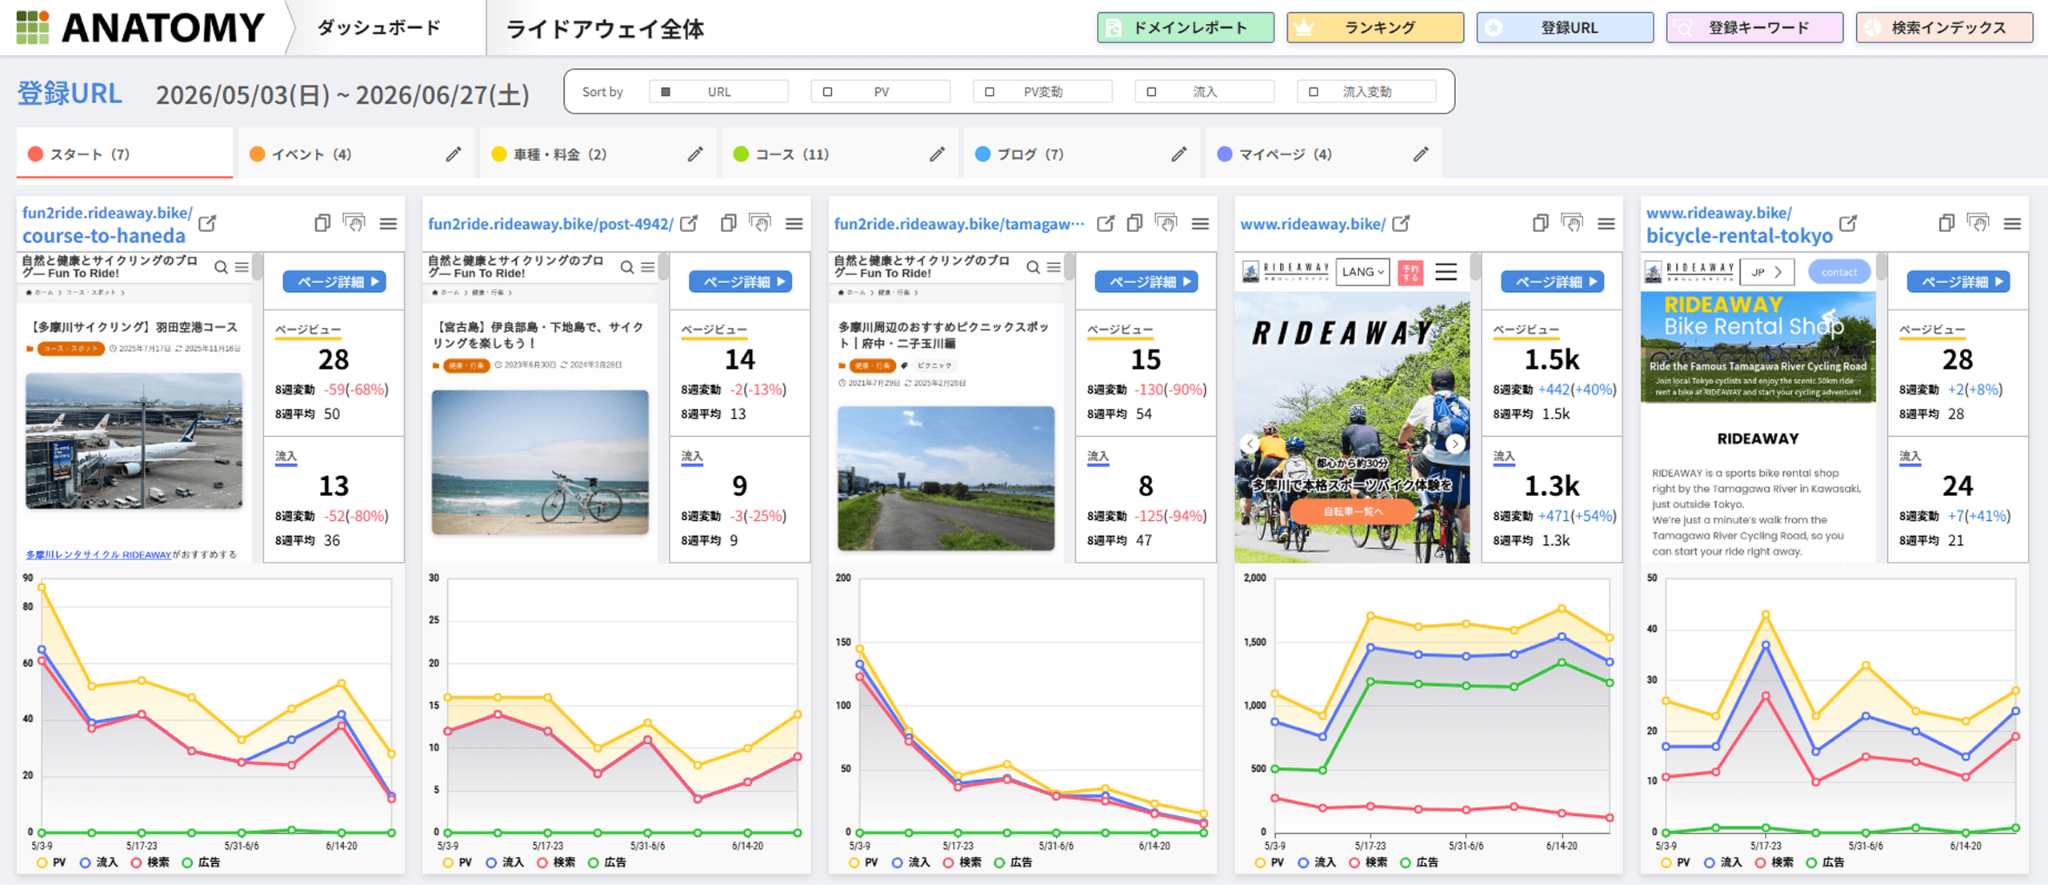Click the contact button in bicycle-rental-tokyo preview
2048x885 pixels.
[x=1838, y=272]
